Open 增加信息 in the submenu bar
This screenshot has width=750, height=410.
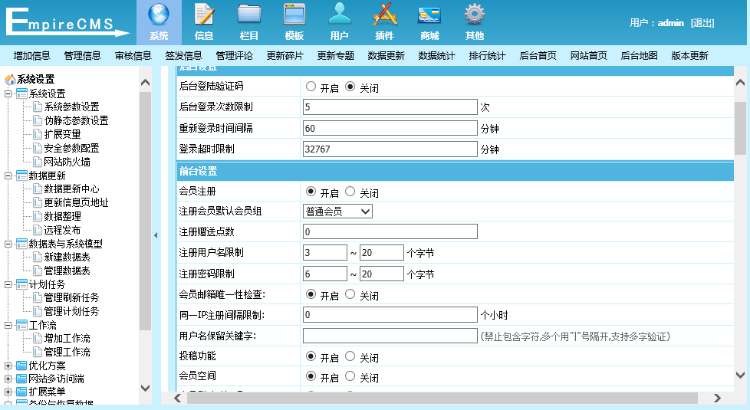(32, 56)
